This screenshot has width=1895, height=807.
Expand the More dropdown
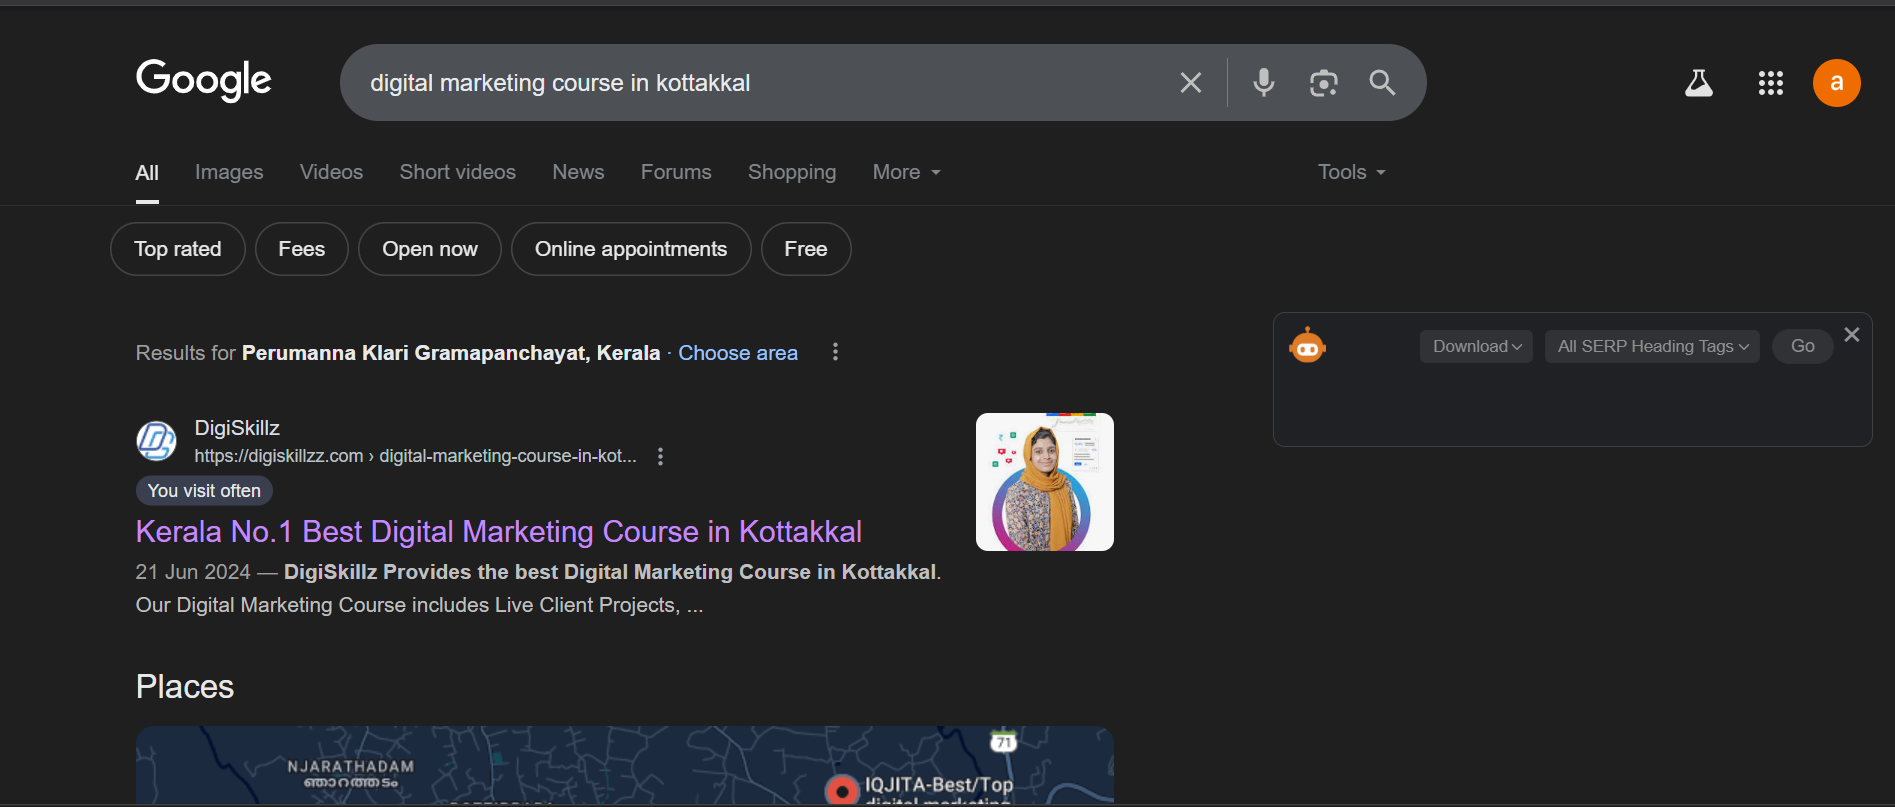pos(907,172)
